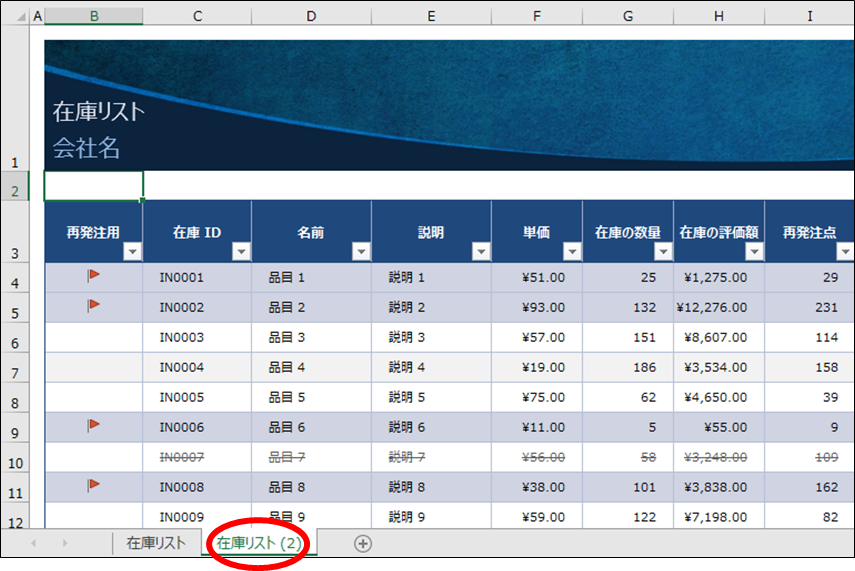Select column G header
This screenshot has height=571, width=855.
(x=628, y=16)
